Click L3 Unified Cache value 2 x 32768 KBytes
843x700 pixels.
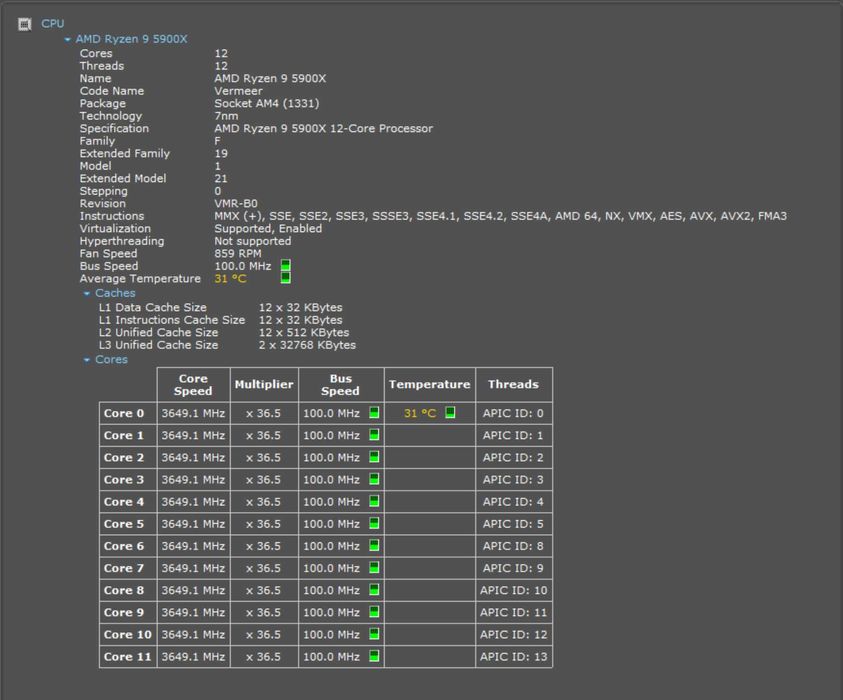(x=307, y=345)
